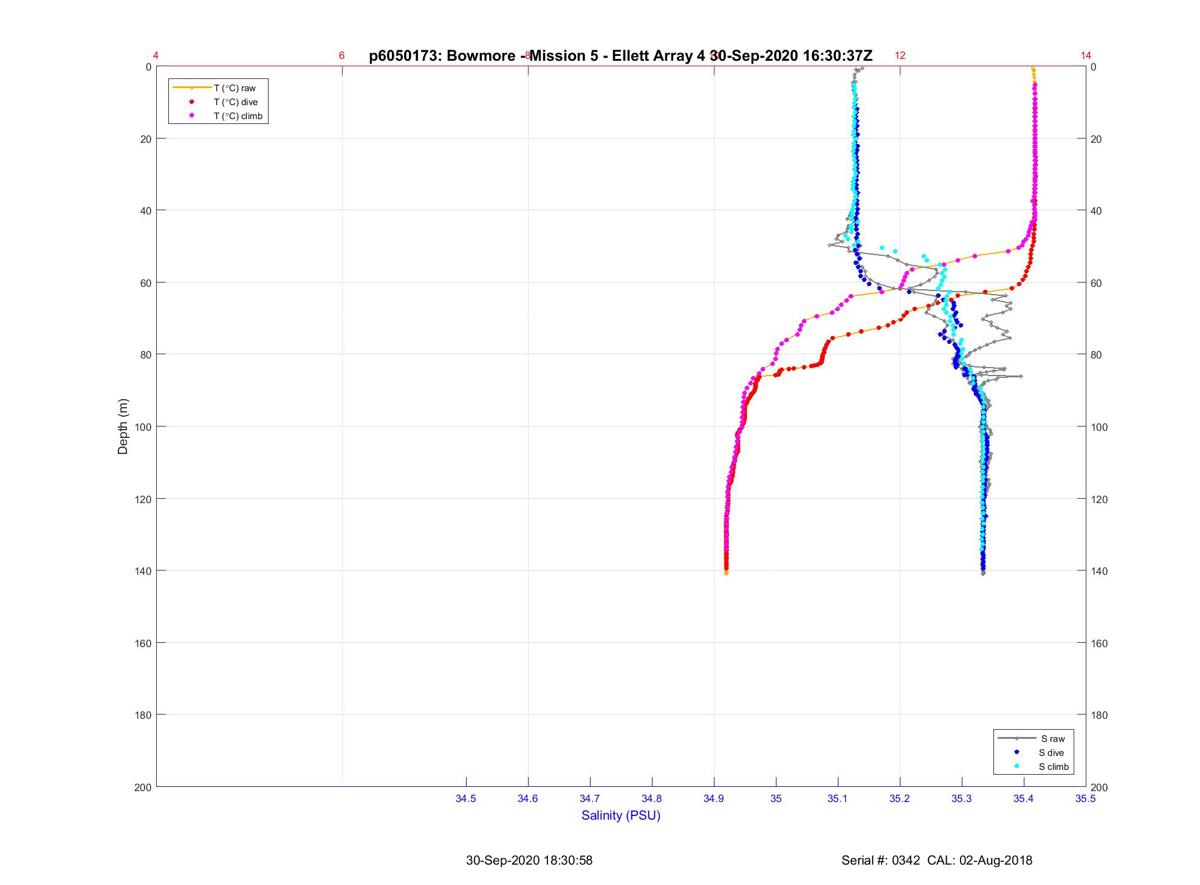Select the 'S climb' legend label
Screen dimensions: 1200x885
click(1054, 766)
